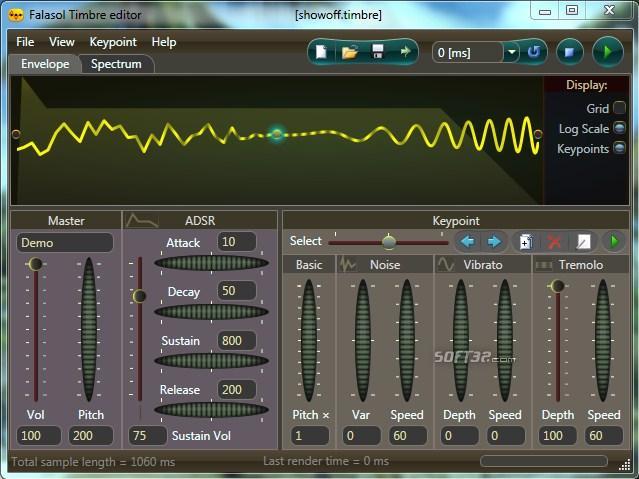Click the Decay horizontal wheel control
Screen dimensions: 639x479
click(212, 312)
